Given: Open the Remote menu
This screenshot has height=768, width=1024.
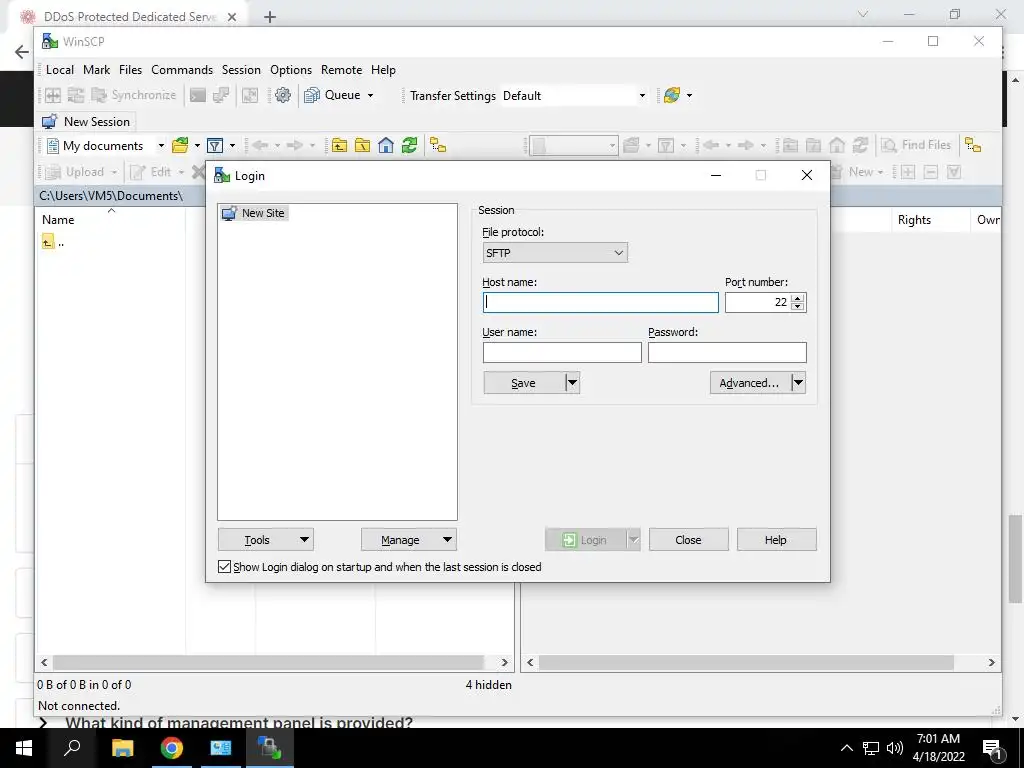Looking at the screenshot, I should 342,70.
